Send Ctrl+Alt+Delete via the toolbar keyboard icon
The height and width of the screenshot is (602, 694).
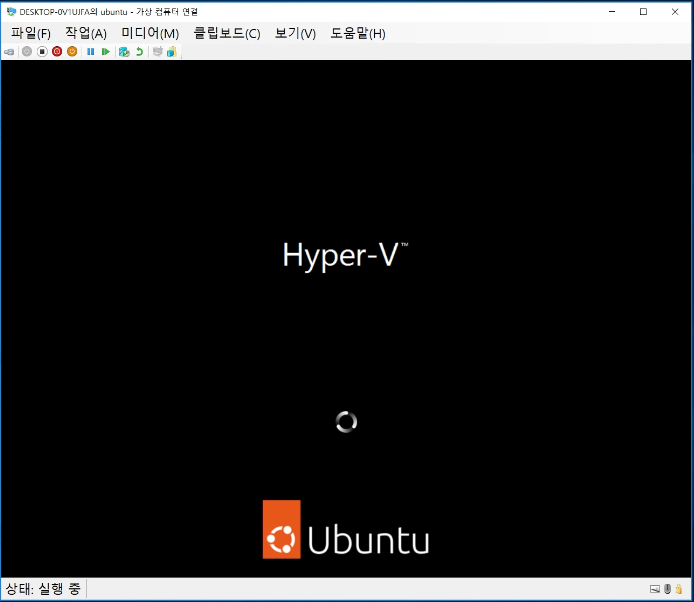(9, 52)
